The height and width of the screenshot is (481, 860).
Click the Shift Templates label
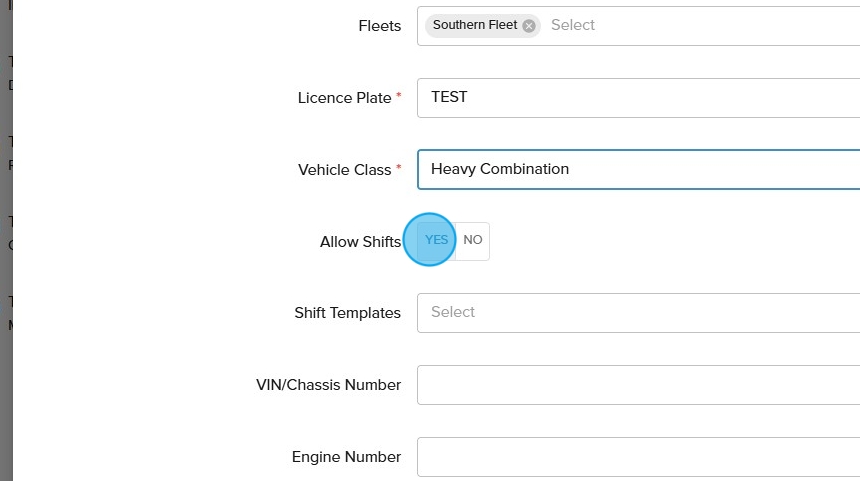pyautogui.click(x=347, y=313)
